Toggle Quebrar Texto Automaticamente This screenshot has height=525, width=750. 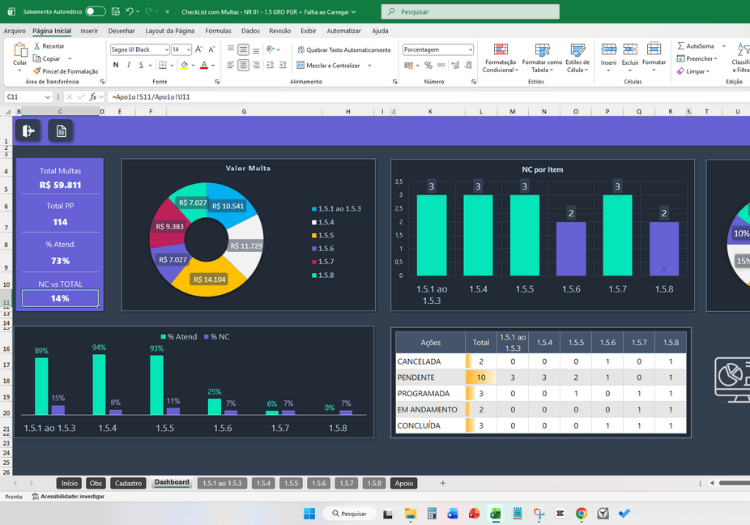coord(344,50)
